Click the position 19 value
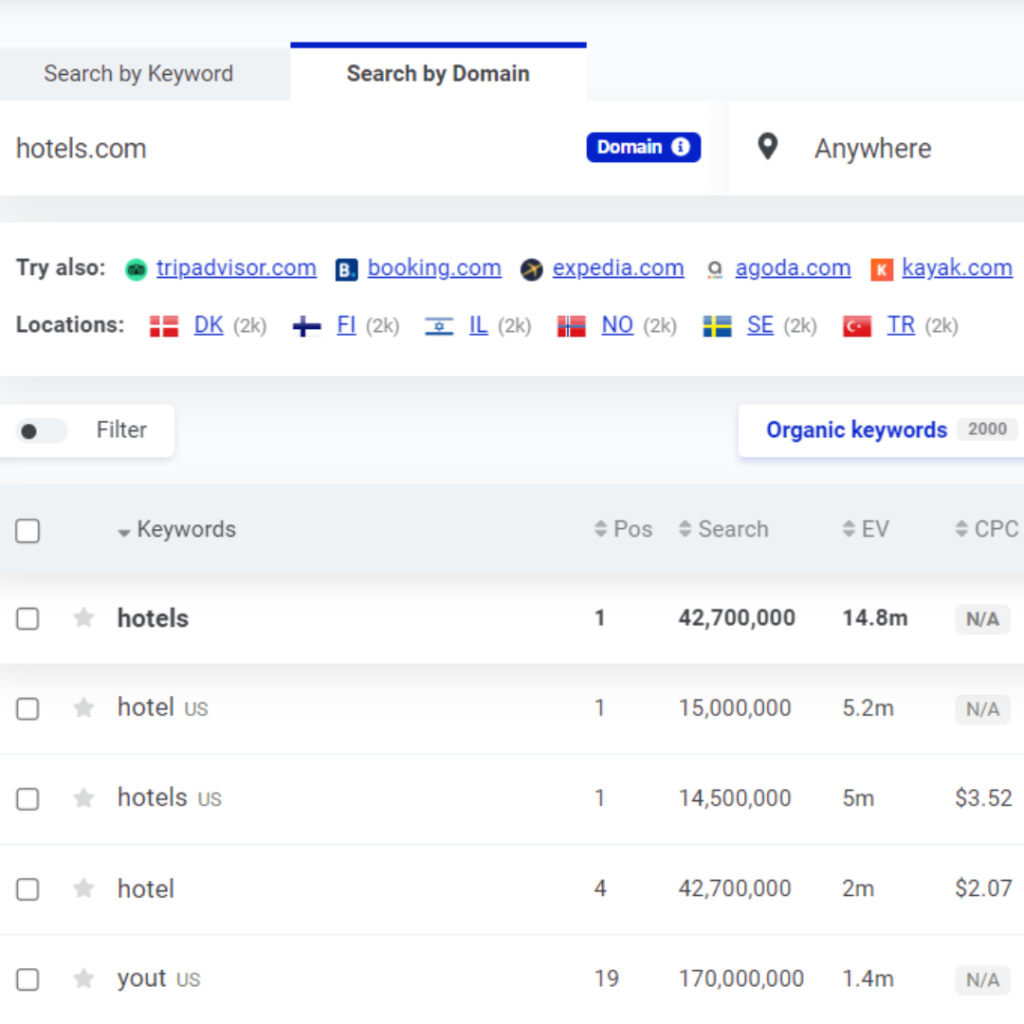 [607, 978]
